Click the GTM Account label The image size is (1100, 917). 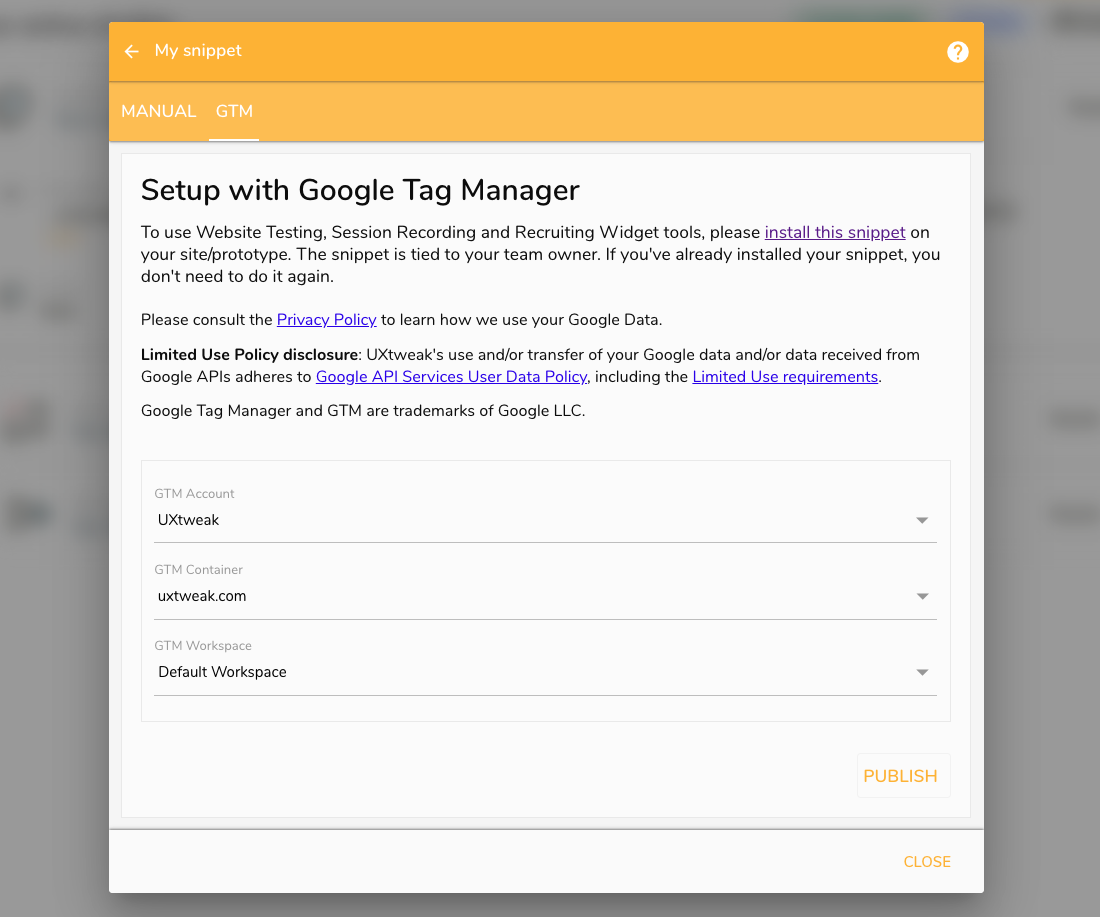coord(194,494)
